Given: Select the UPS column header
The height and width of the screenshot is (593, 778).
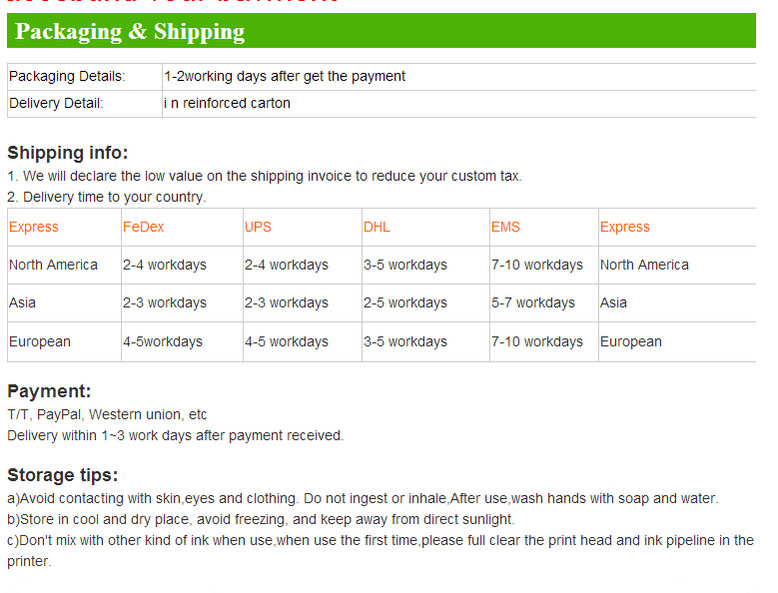Looking at the screenshot, I should pyautogui.click(x=258, y=227).
